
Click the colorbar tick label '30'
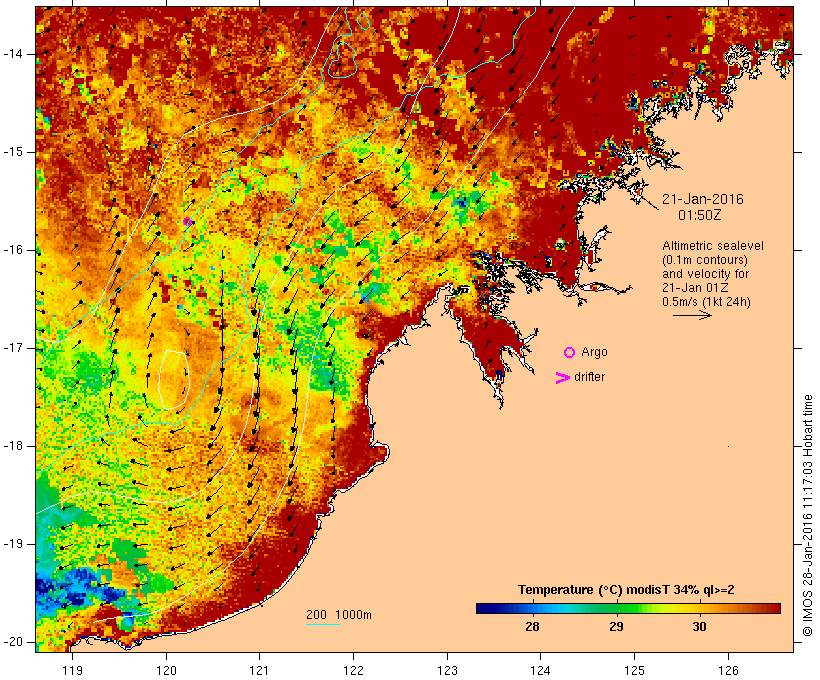(x=699, y=627)
